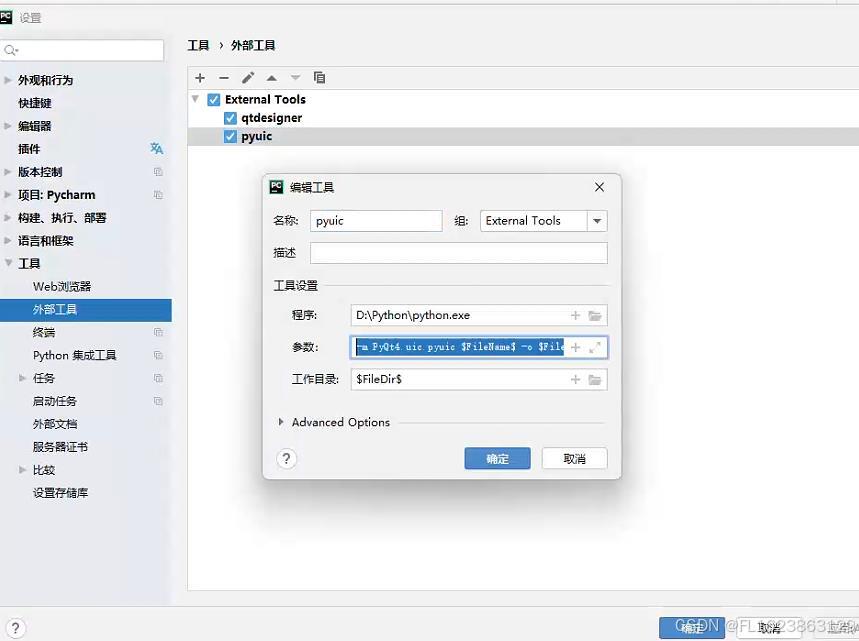
Task: Expand the 项目: Pycharm category
Action: (8, 195)
